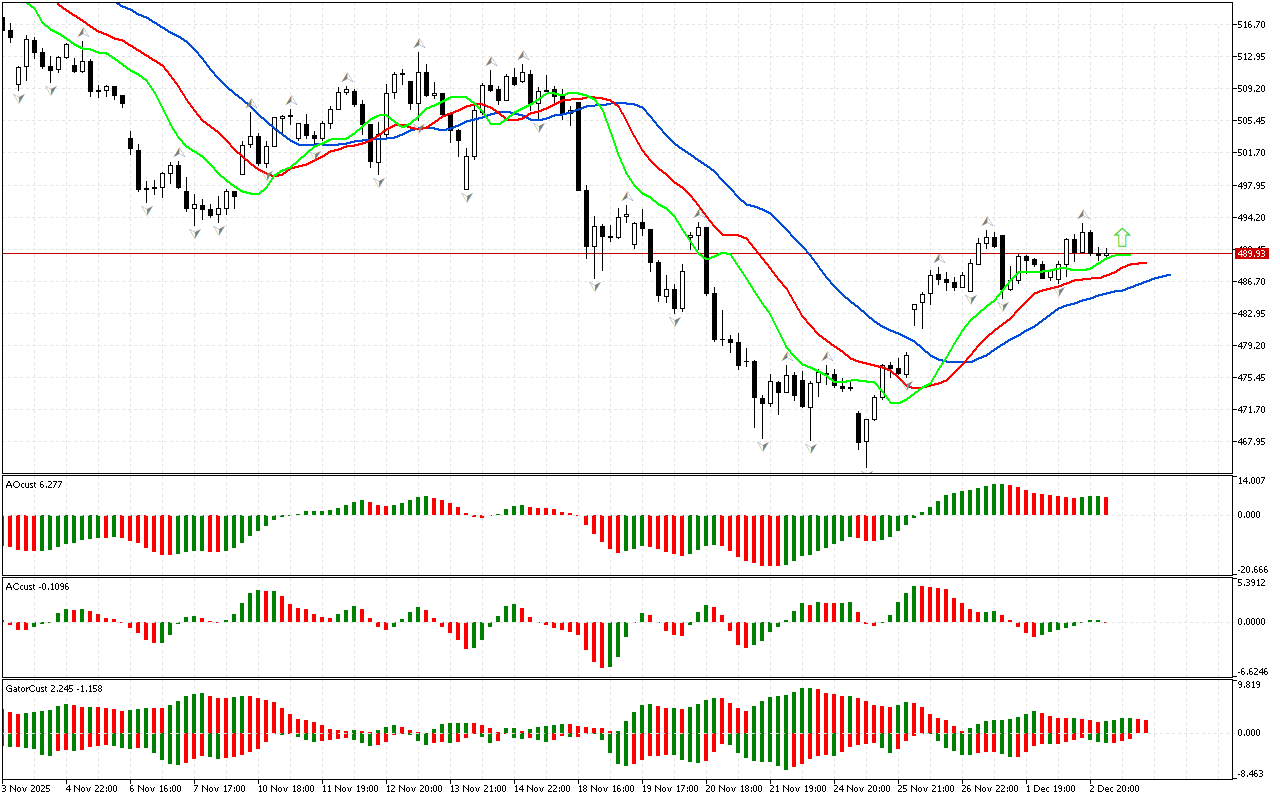Select the up fractal above the 2 Dec high
Screen dimensions: 1280x800
pyautogui.click(x=1082, y=215)
